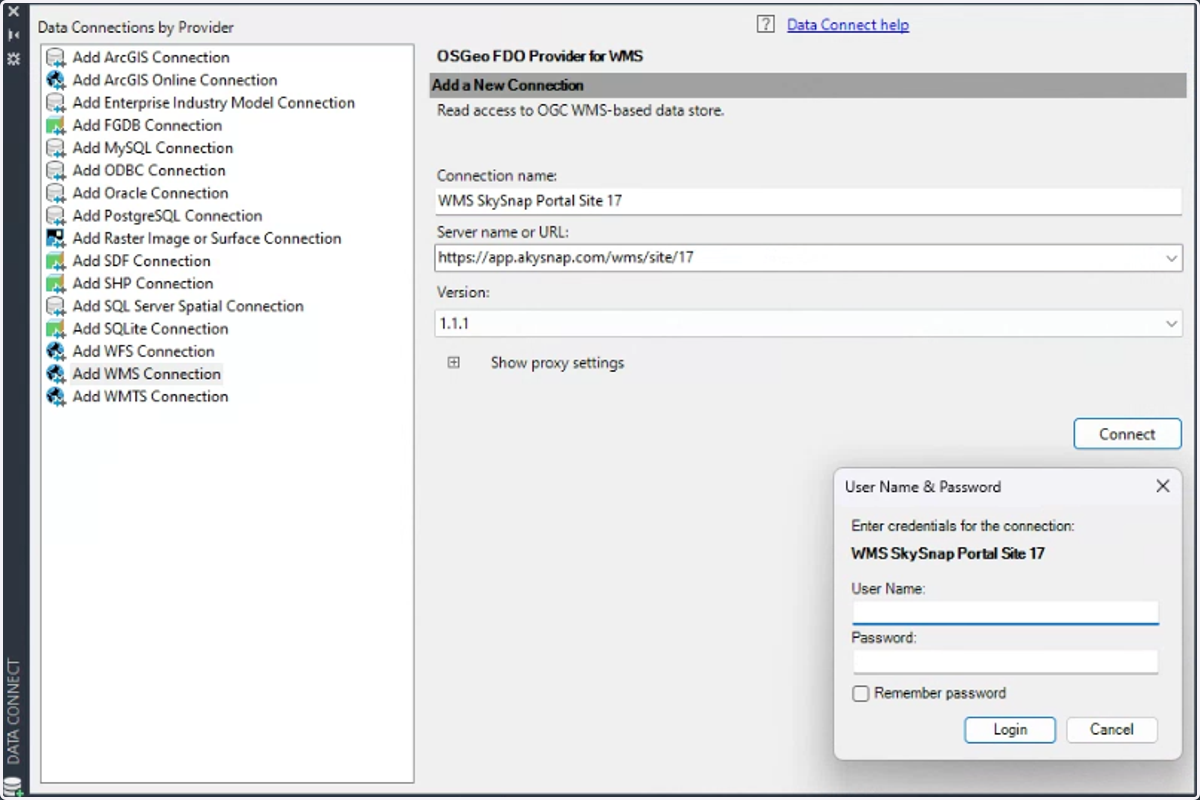Image resolution: width=1200 pixels, height=800 pixels.
Task: Select Add FGDB Connection text
Action: 147,126
